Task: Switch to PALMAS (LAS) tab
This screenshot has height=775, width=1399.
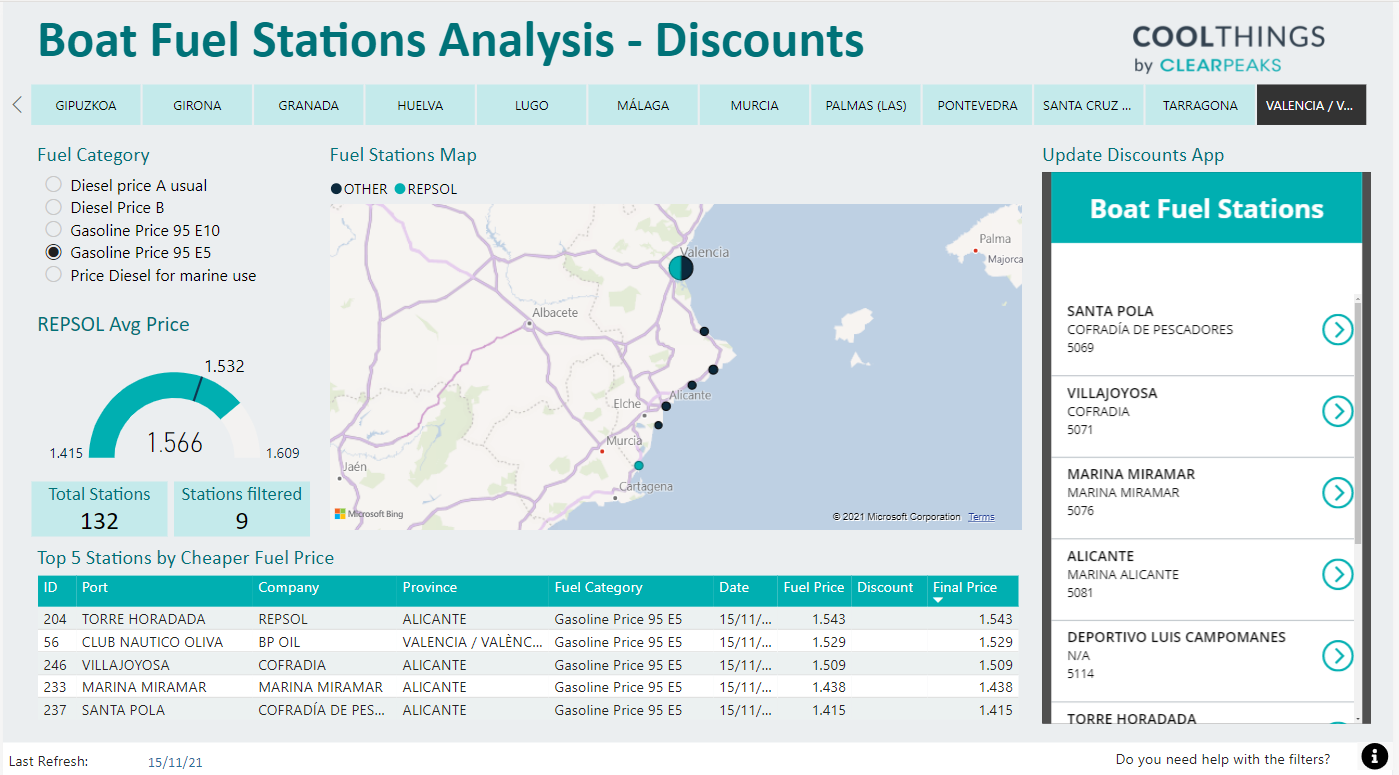Action: (866, 105)
